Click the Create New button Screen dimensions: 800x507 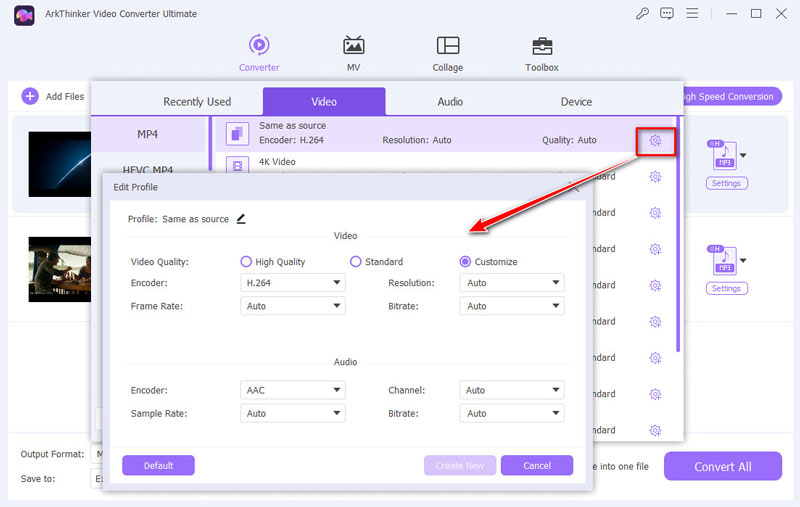[x=460, y=465]
